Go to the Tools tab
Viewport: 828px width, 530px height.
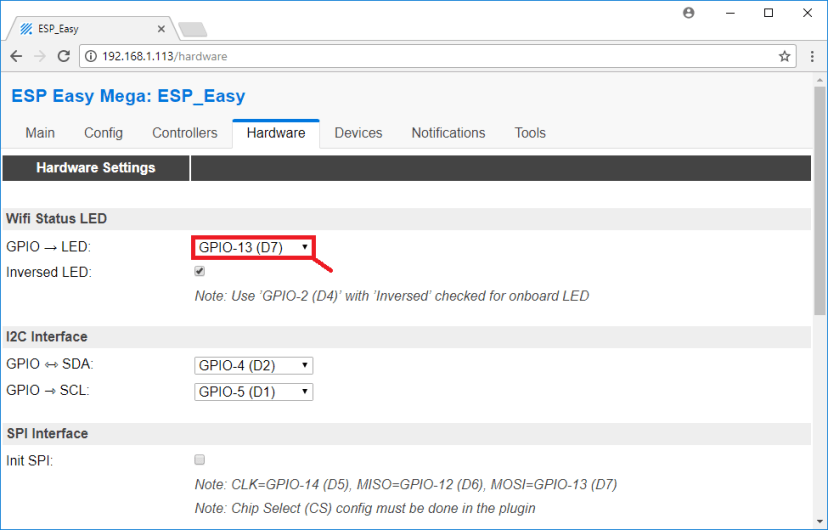[x=530, y=133]
